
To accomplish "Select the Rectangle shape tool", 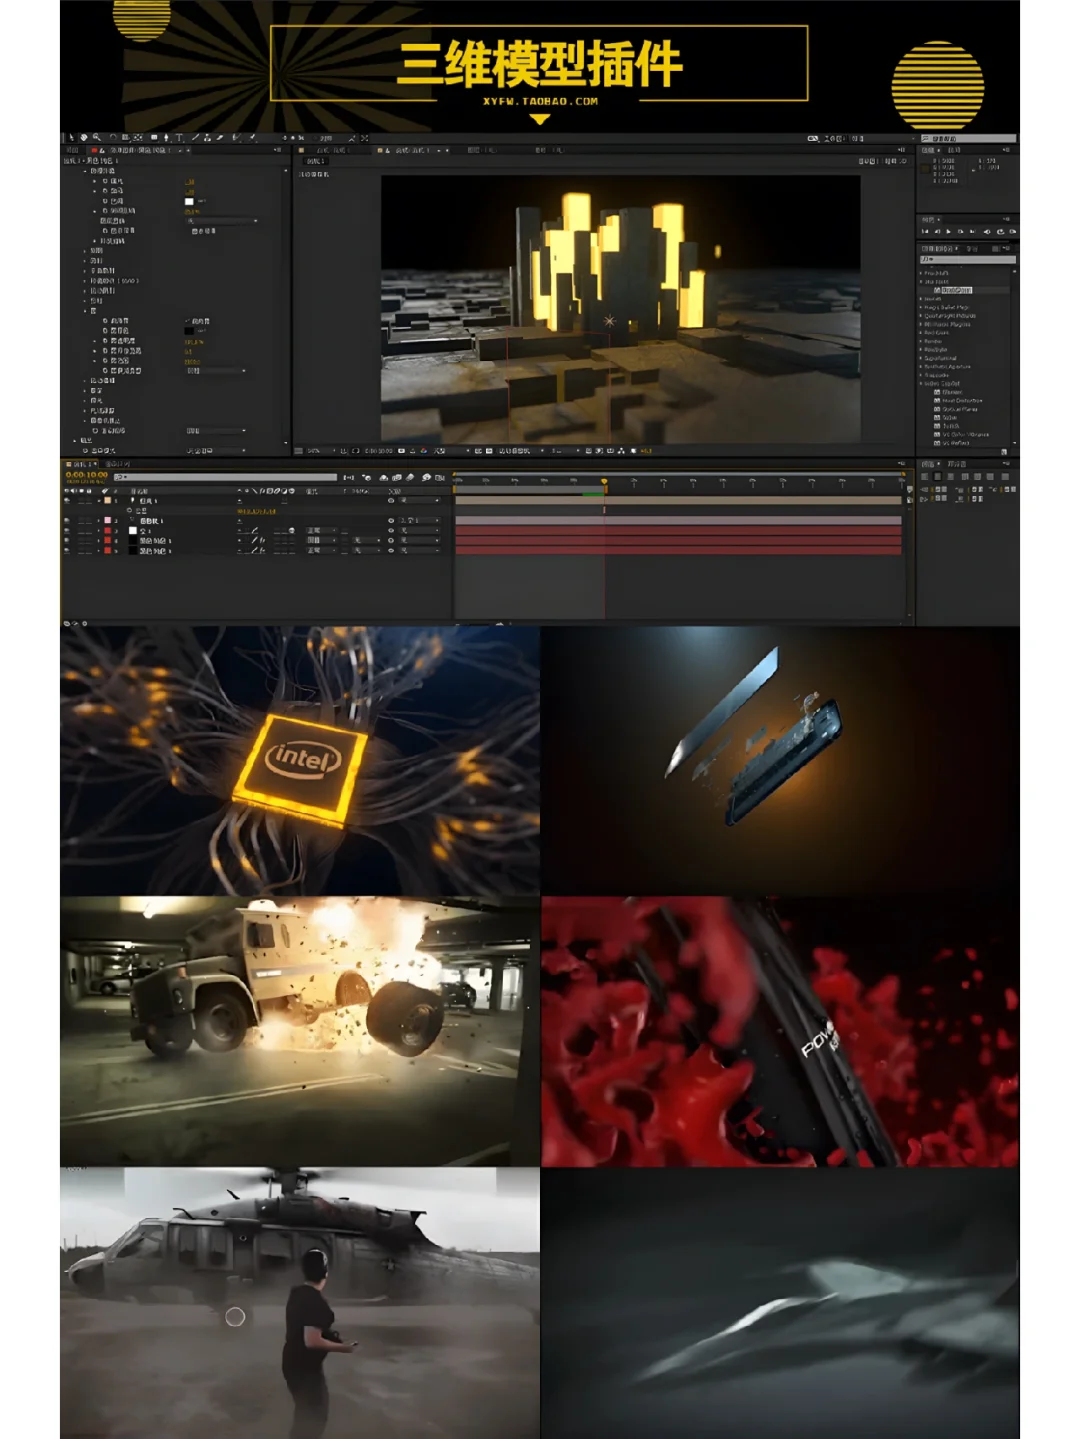I will (154, 138).
